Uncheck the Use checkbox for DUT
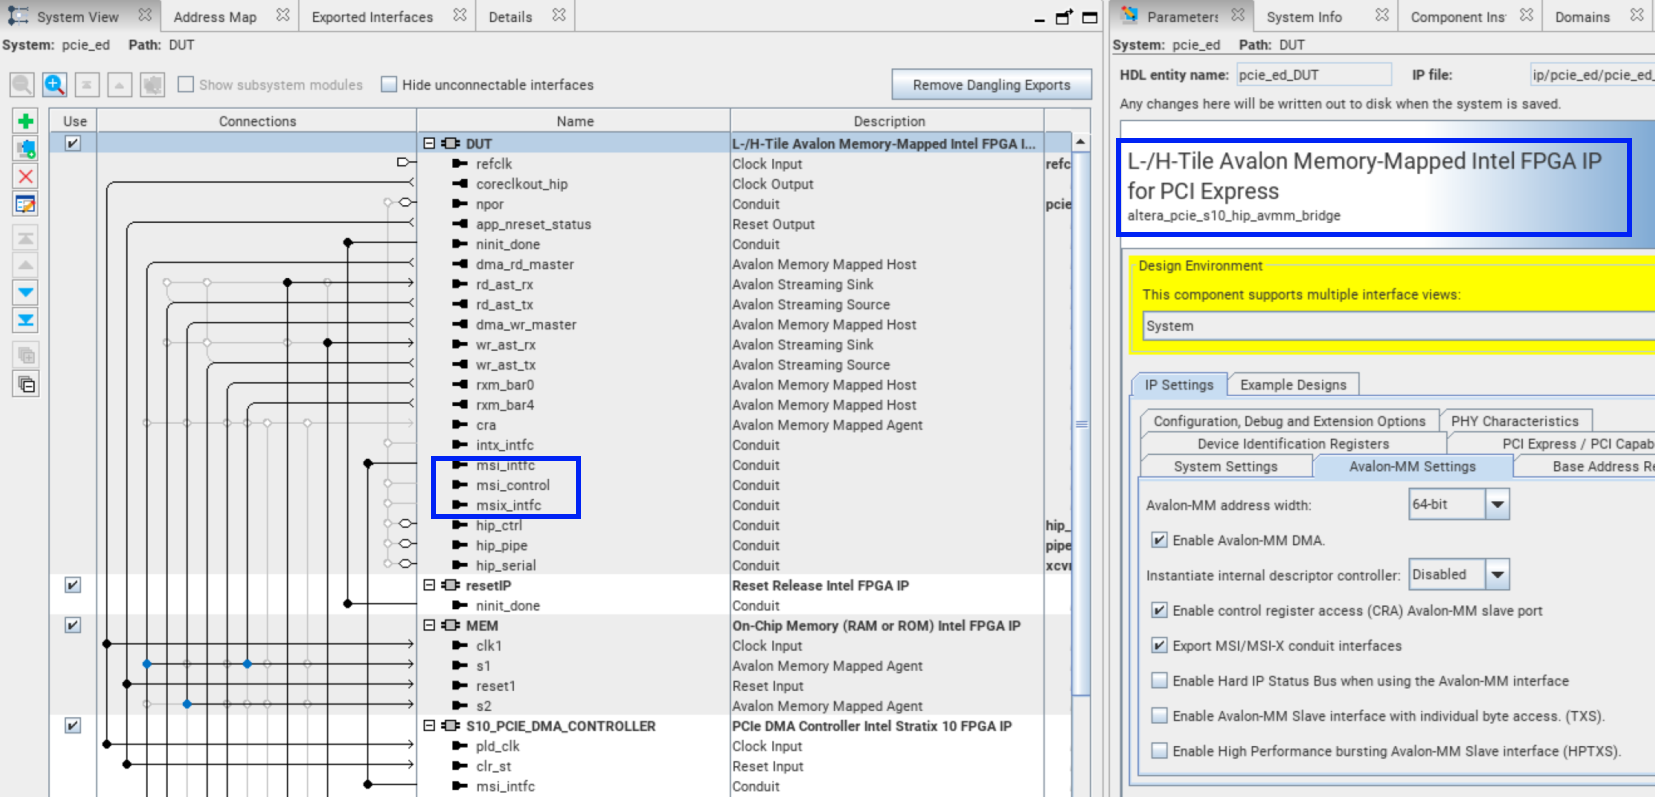Viewport: 1655px width, 797px height. (73, 143)
